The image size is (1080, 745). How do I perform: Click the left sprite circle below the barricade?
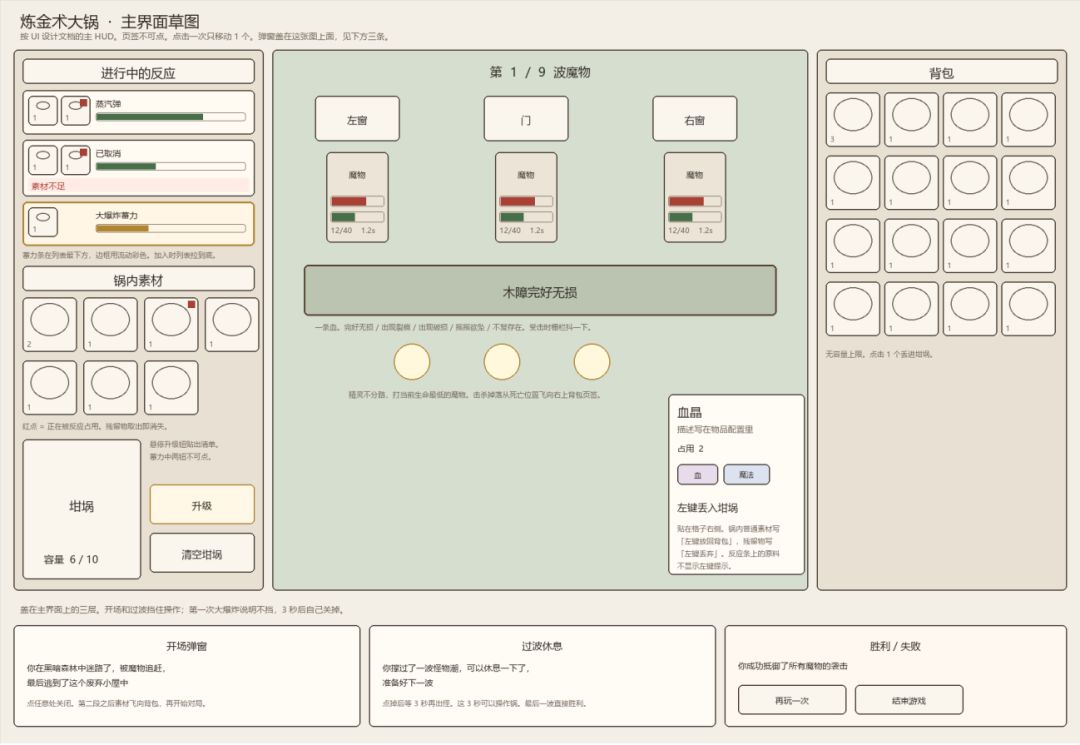point(412,362)
